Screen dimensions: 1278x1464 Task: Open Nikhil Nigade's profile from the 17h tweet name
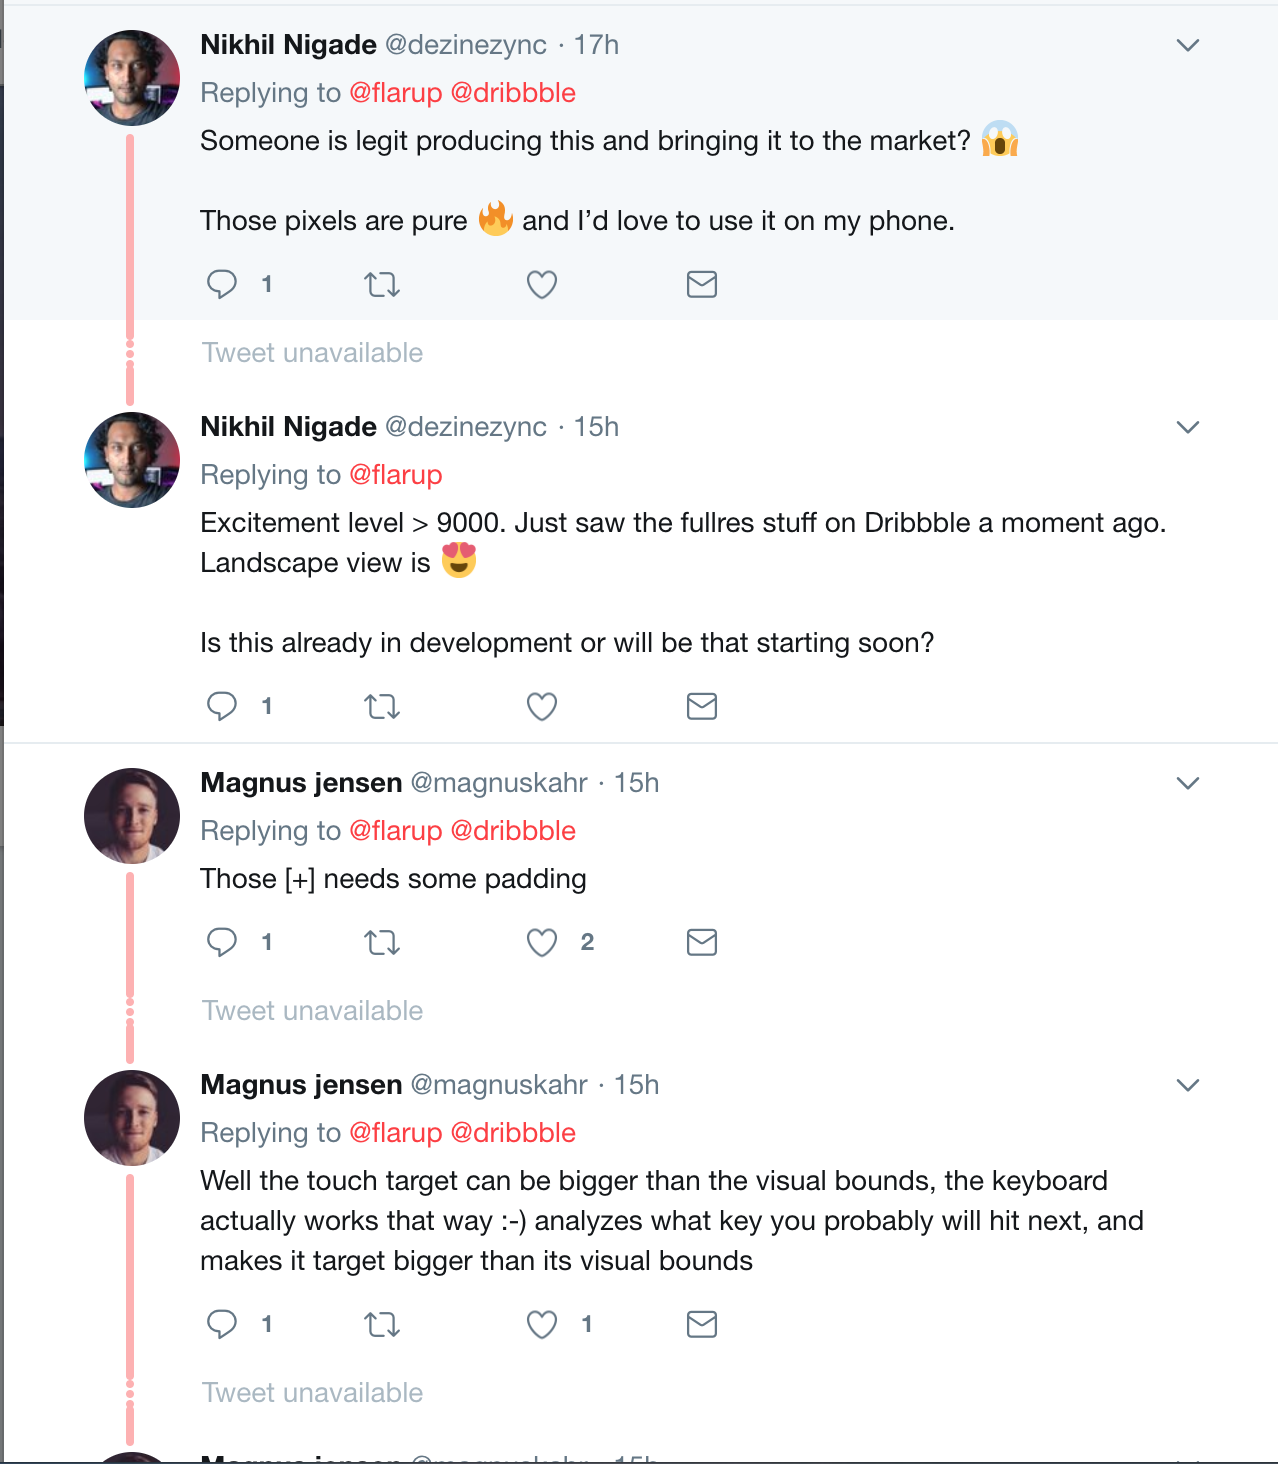288,45
